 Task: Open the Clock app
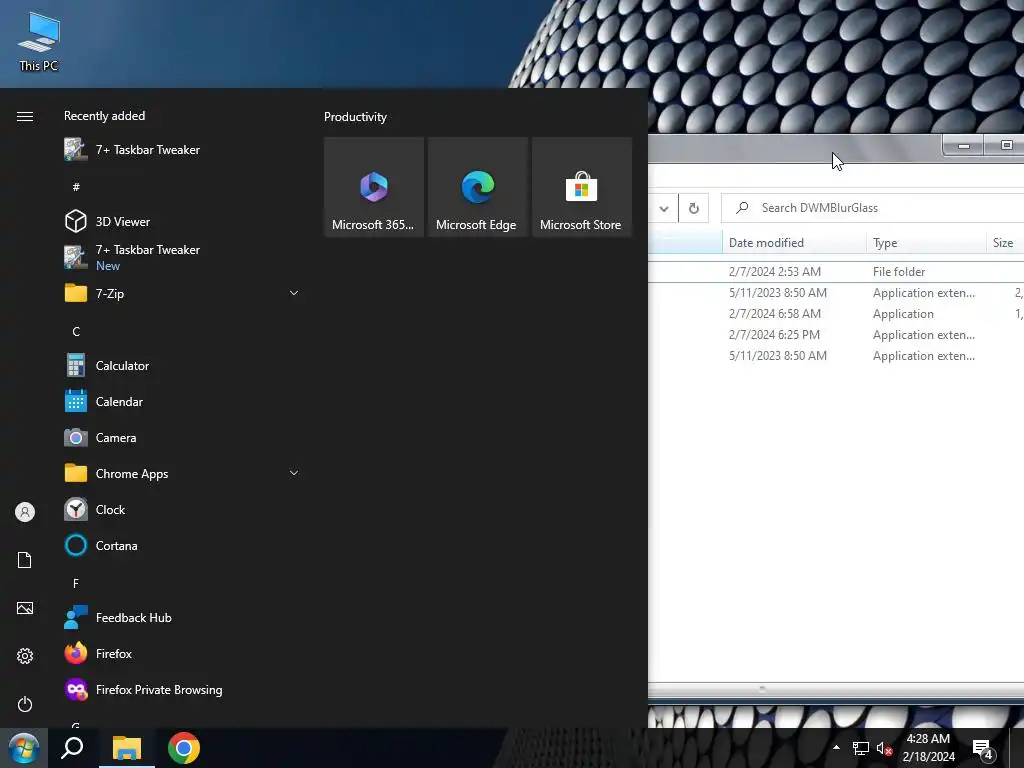click(183, 509)
